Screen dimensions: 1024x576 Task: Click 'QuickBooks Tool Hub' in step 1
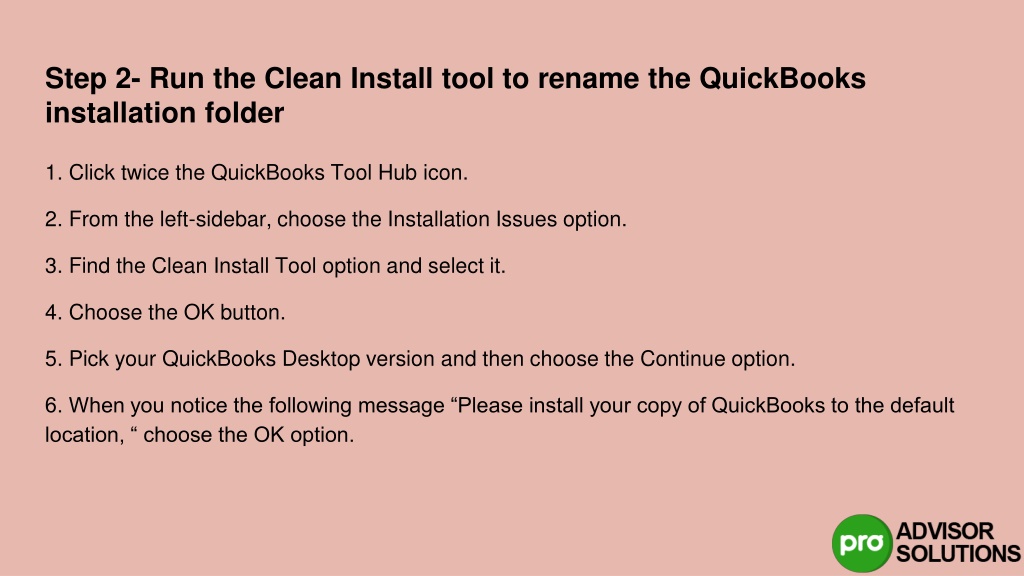(x=314, y=172)
